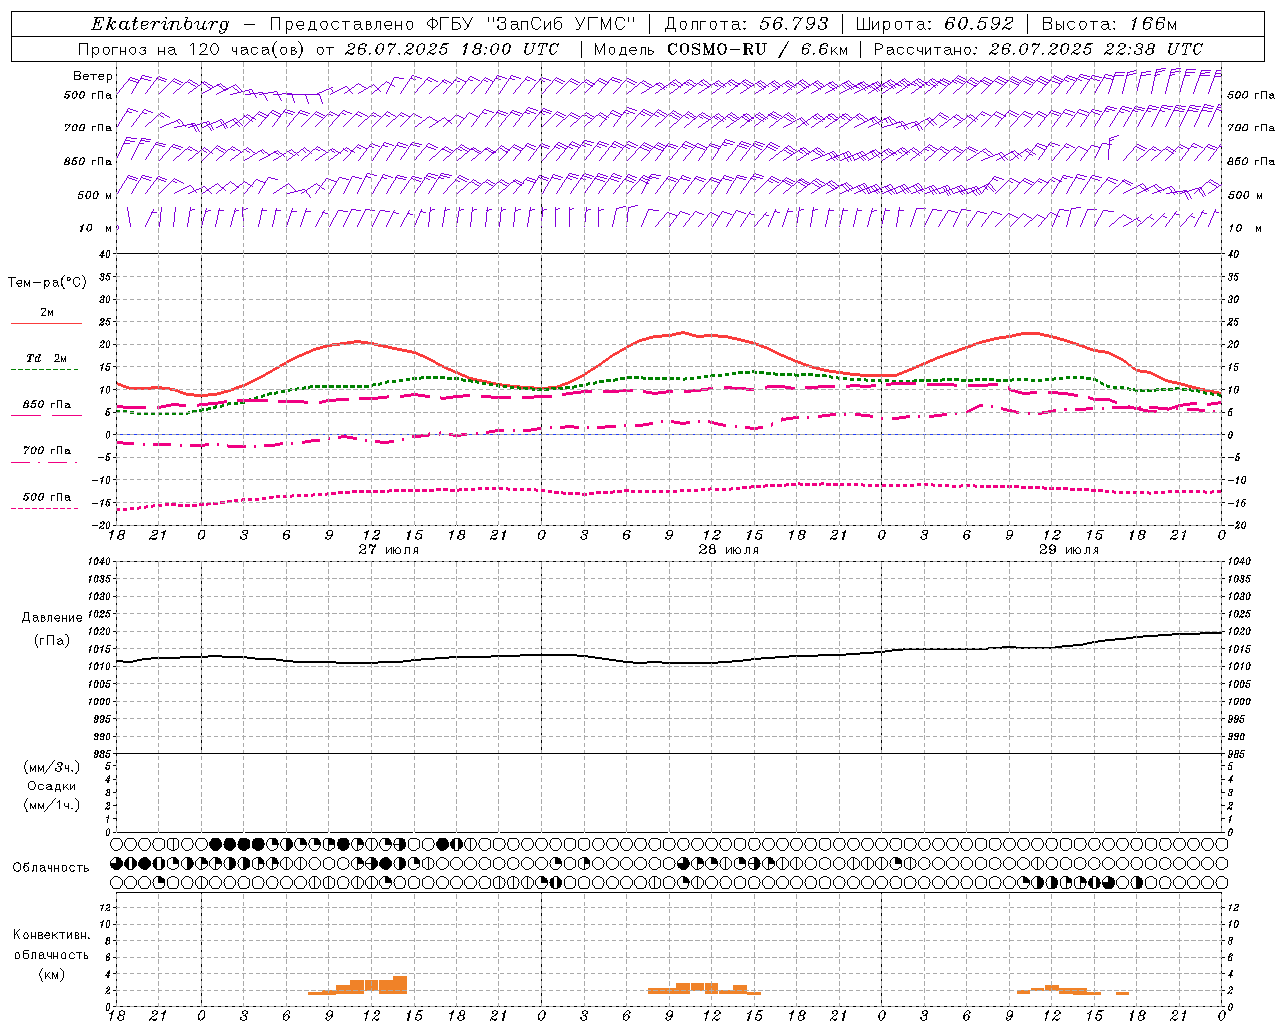
Task: Click the "Модель COSMO-RU / 6.6км" label
Action: [721, 49]
